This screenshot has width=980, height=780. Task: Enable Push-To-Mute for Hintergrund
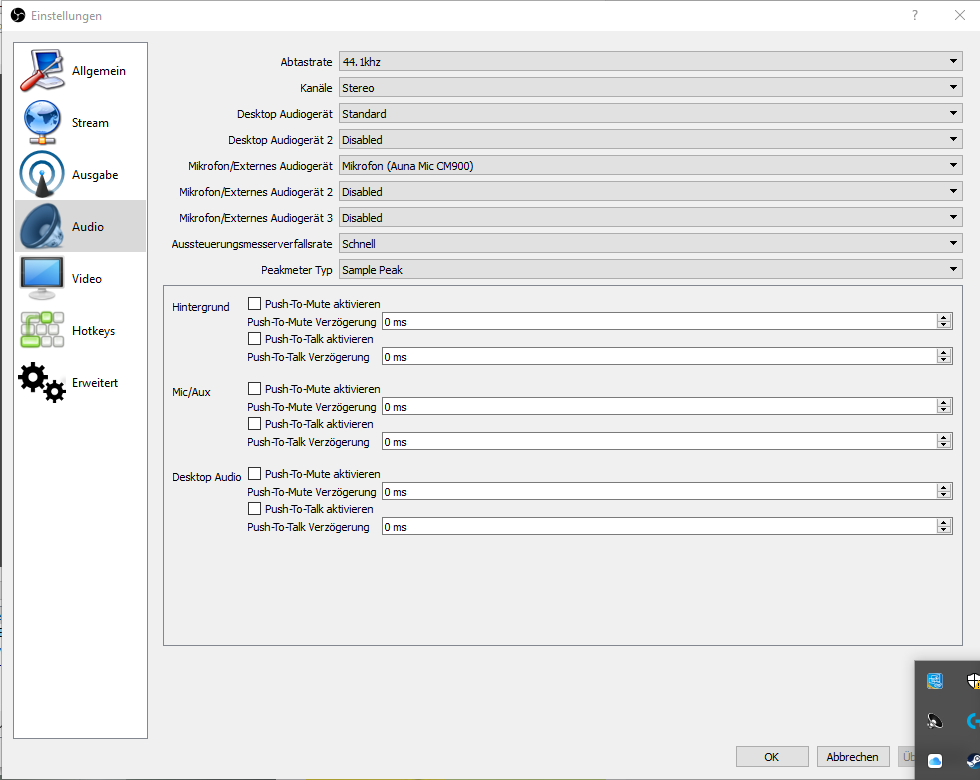pos(254,304)
